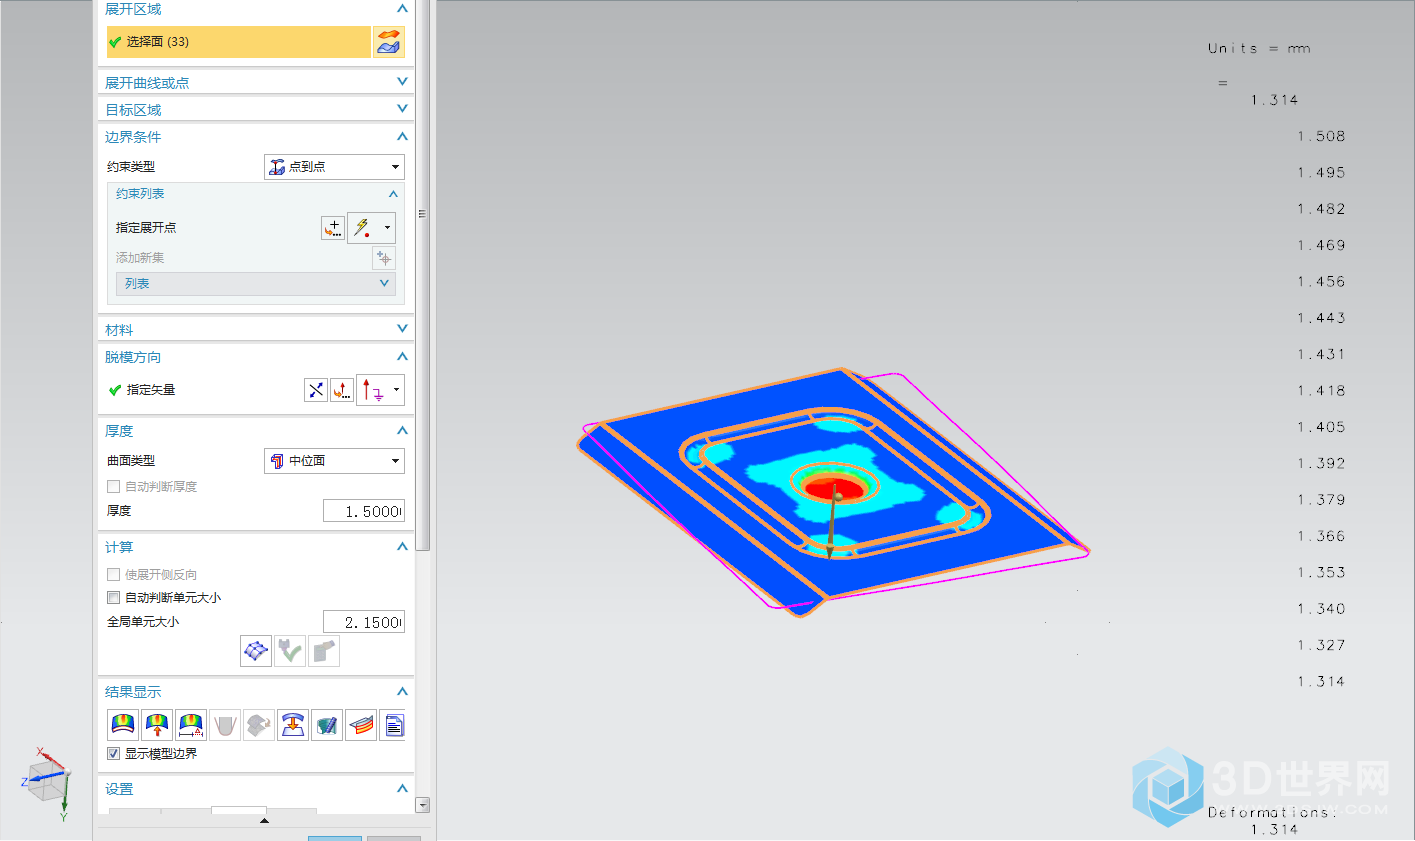Toggle the 使展开侧反向 checkbox
Viewport: 1415px width, 841px height.
coord(113,575)
